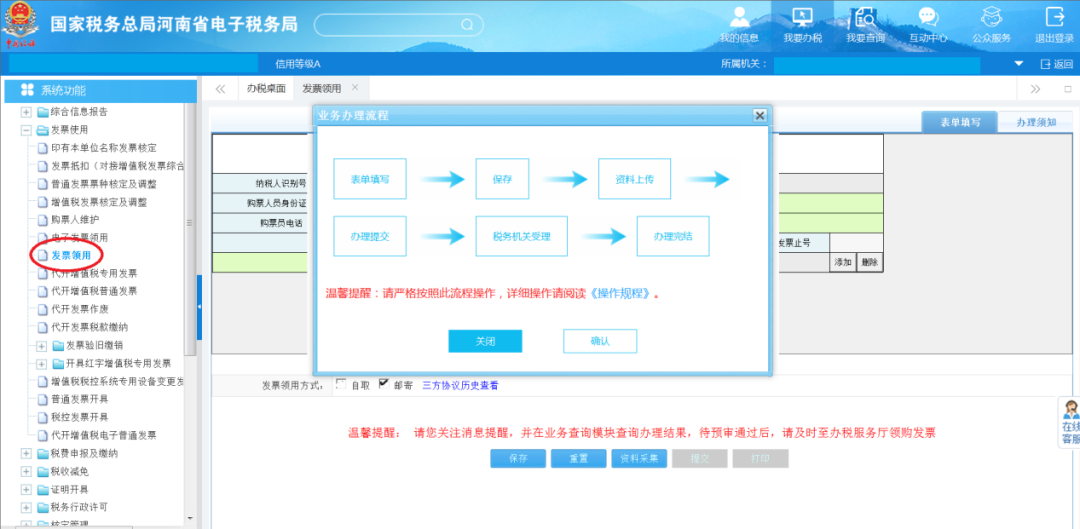This screenshot has height=529, width=1080.
Task: Select the 办理须知 tab
Action: (x=1036, y=122)
